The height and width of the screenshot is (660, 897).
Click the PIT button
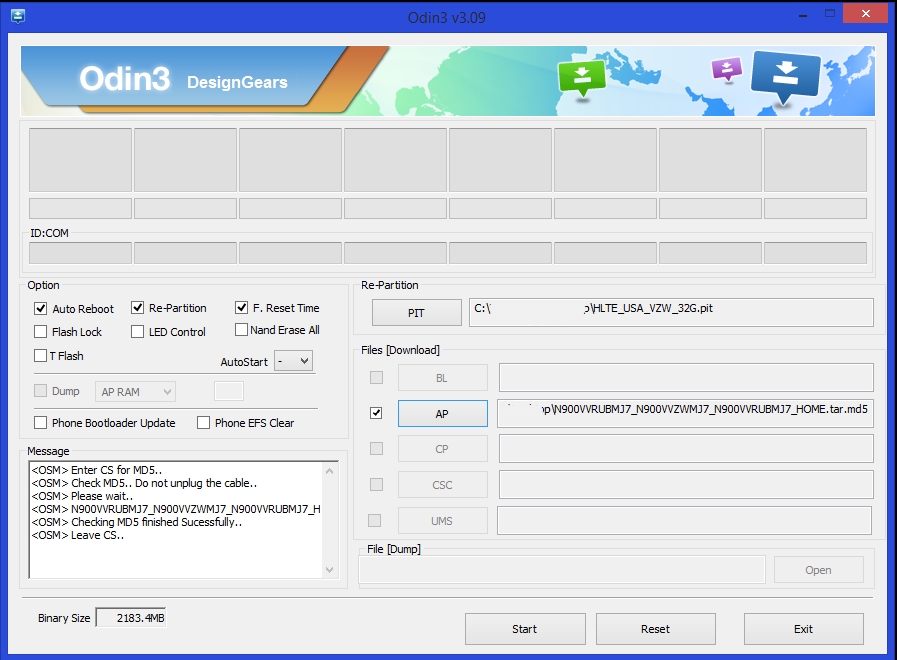click(x=416, y=313)
